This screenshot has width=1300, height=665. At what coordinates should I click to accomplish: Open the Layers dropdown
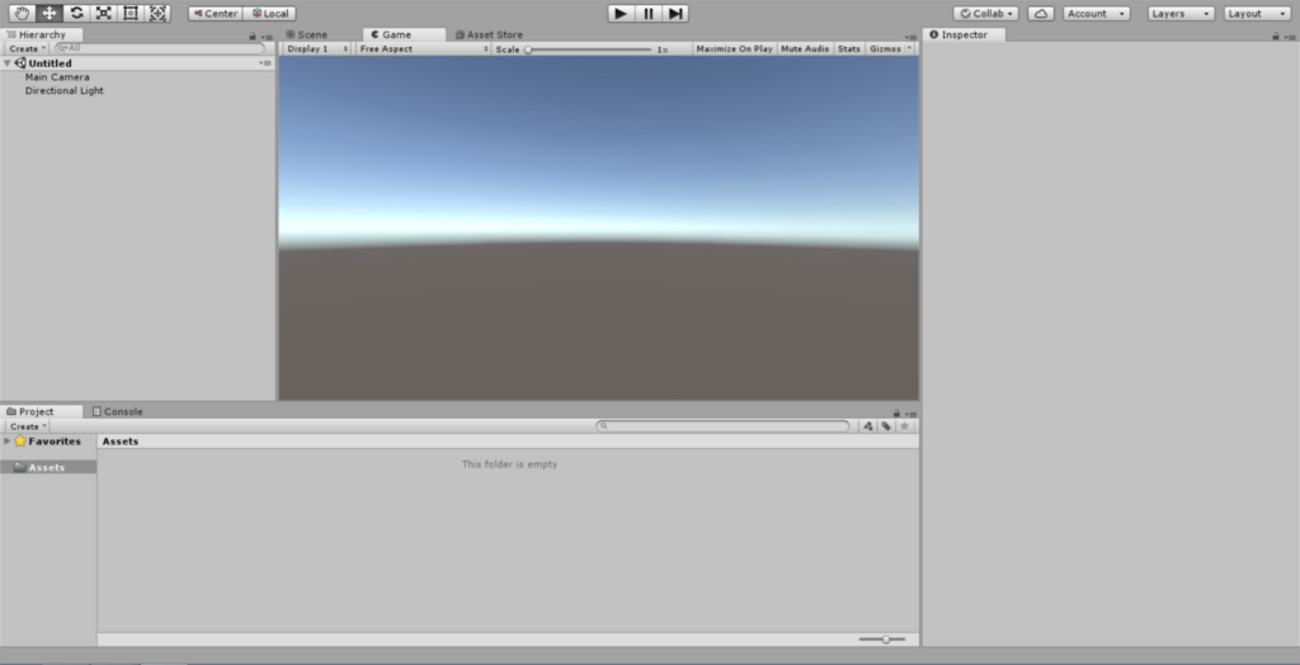pyautogui.click(x=1181, y=13)
